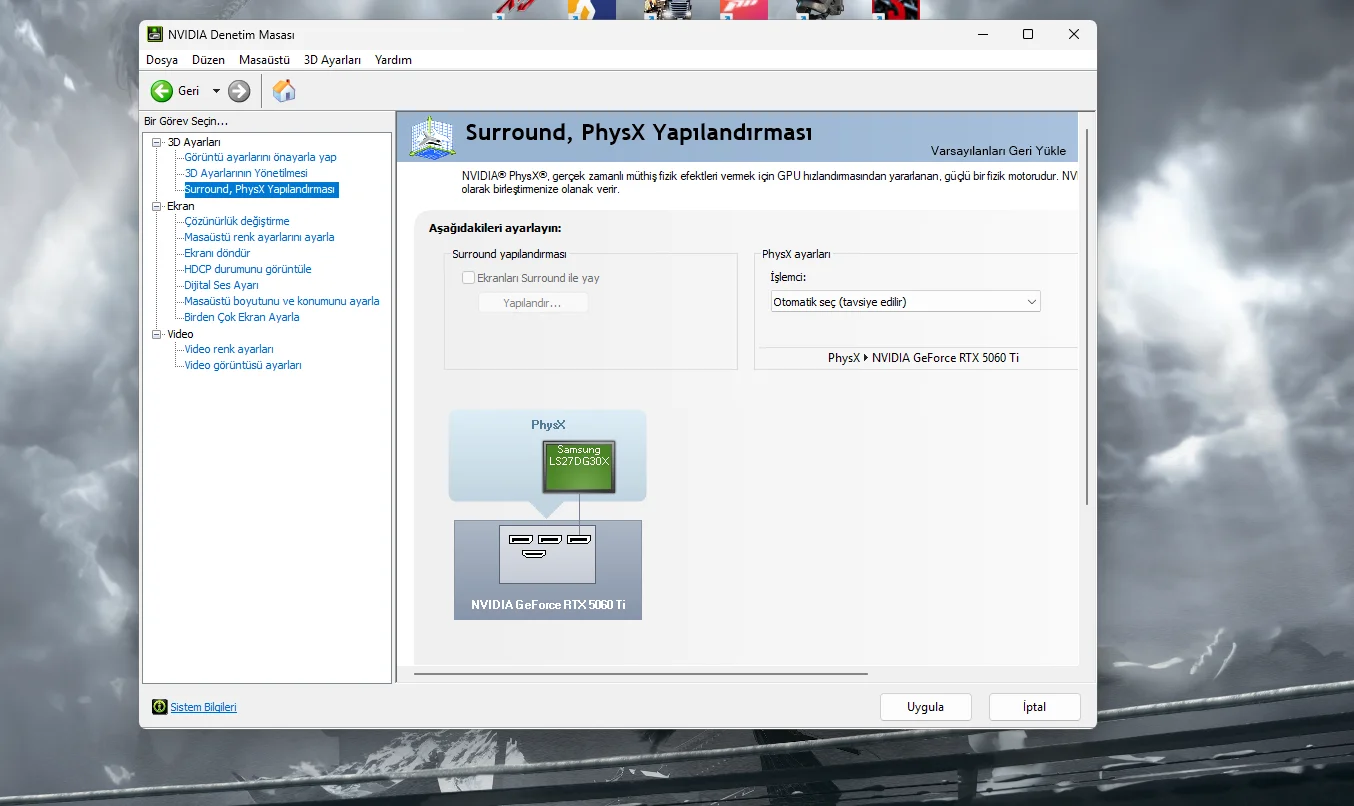
Task: Select Ekranı döndür in the tree
Action: click(x=217, y=253)
